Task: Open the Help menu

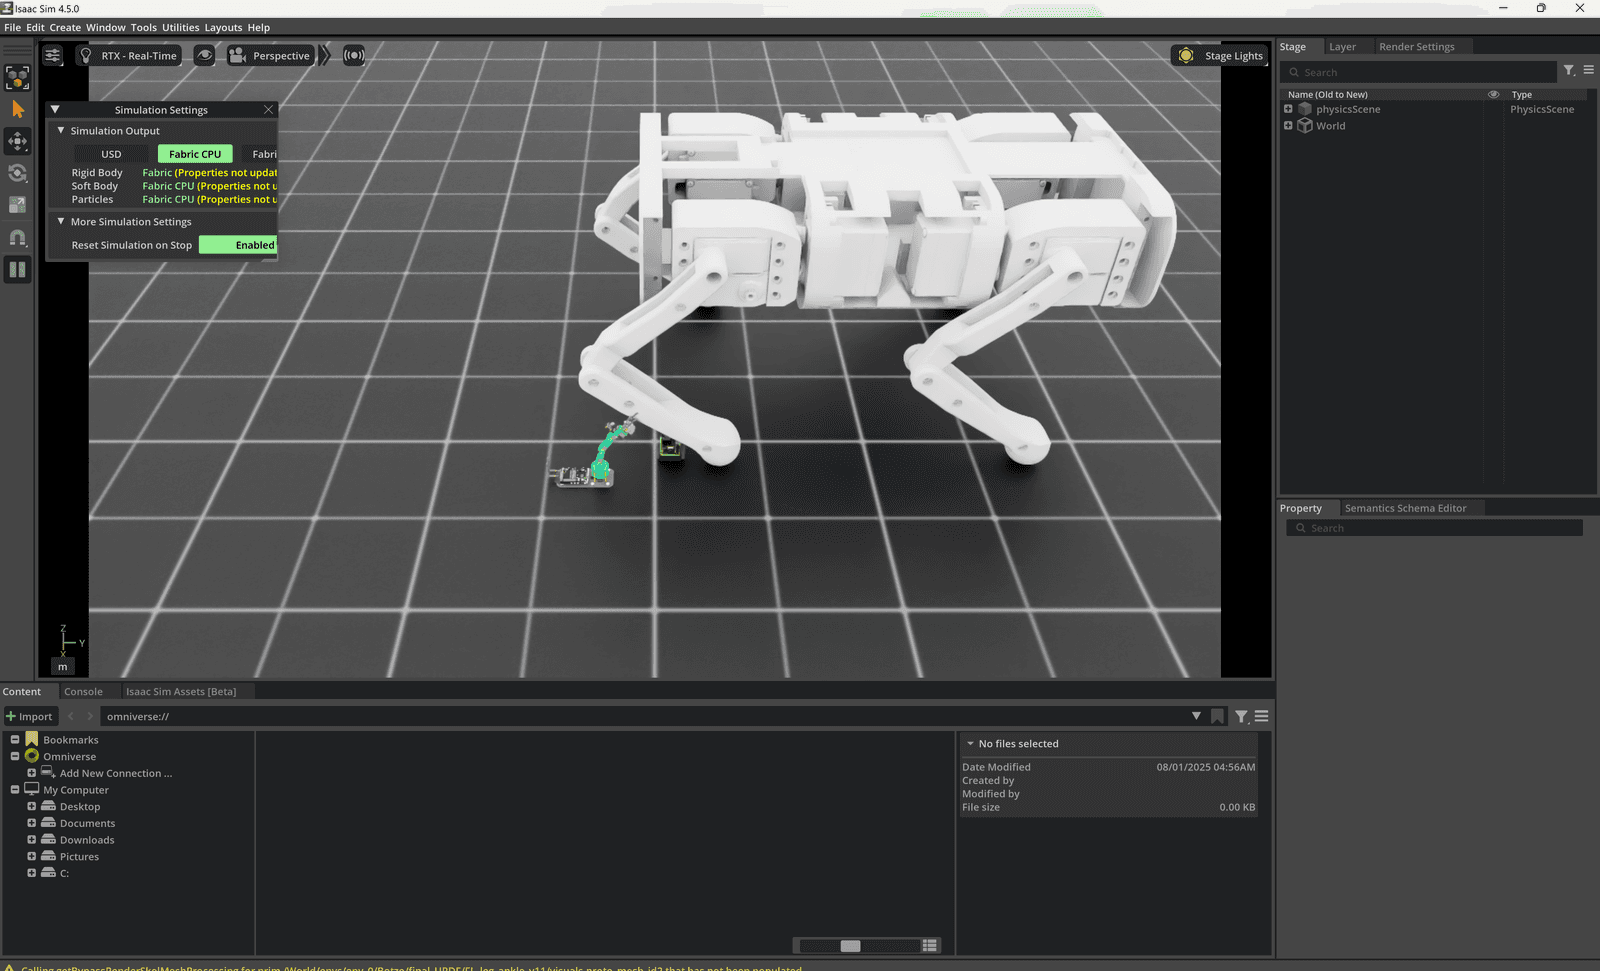Action: click(x=259, y=28)
